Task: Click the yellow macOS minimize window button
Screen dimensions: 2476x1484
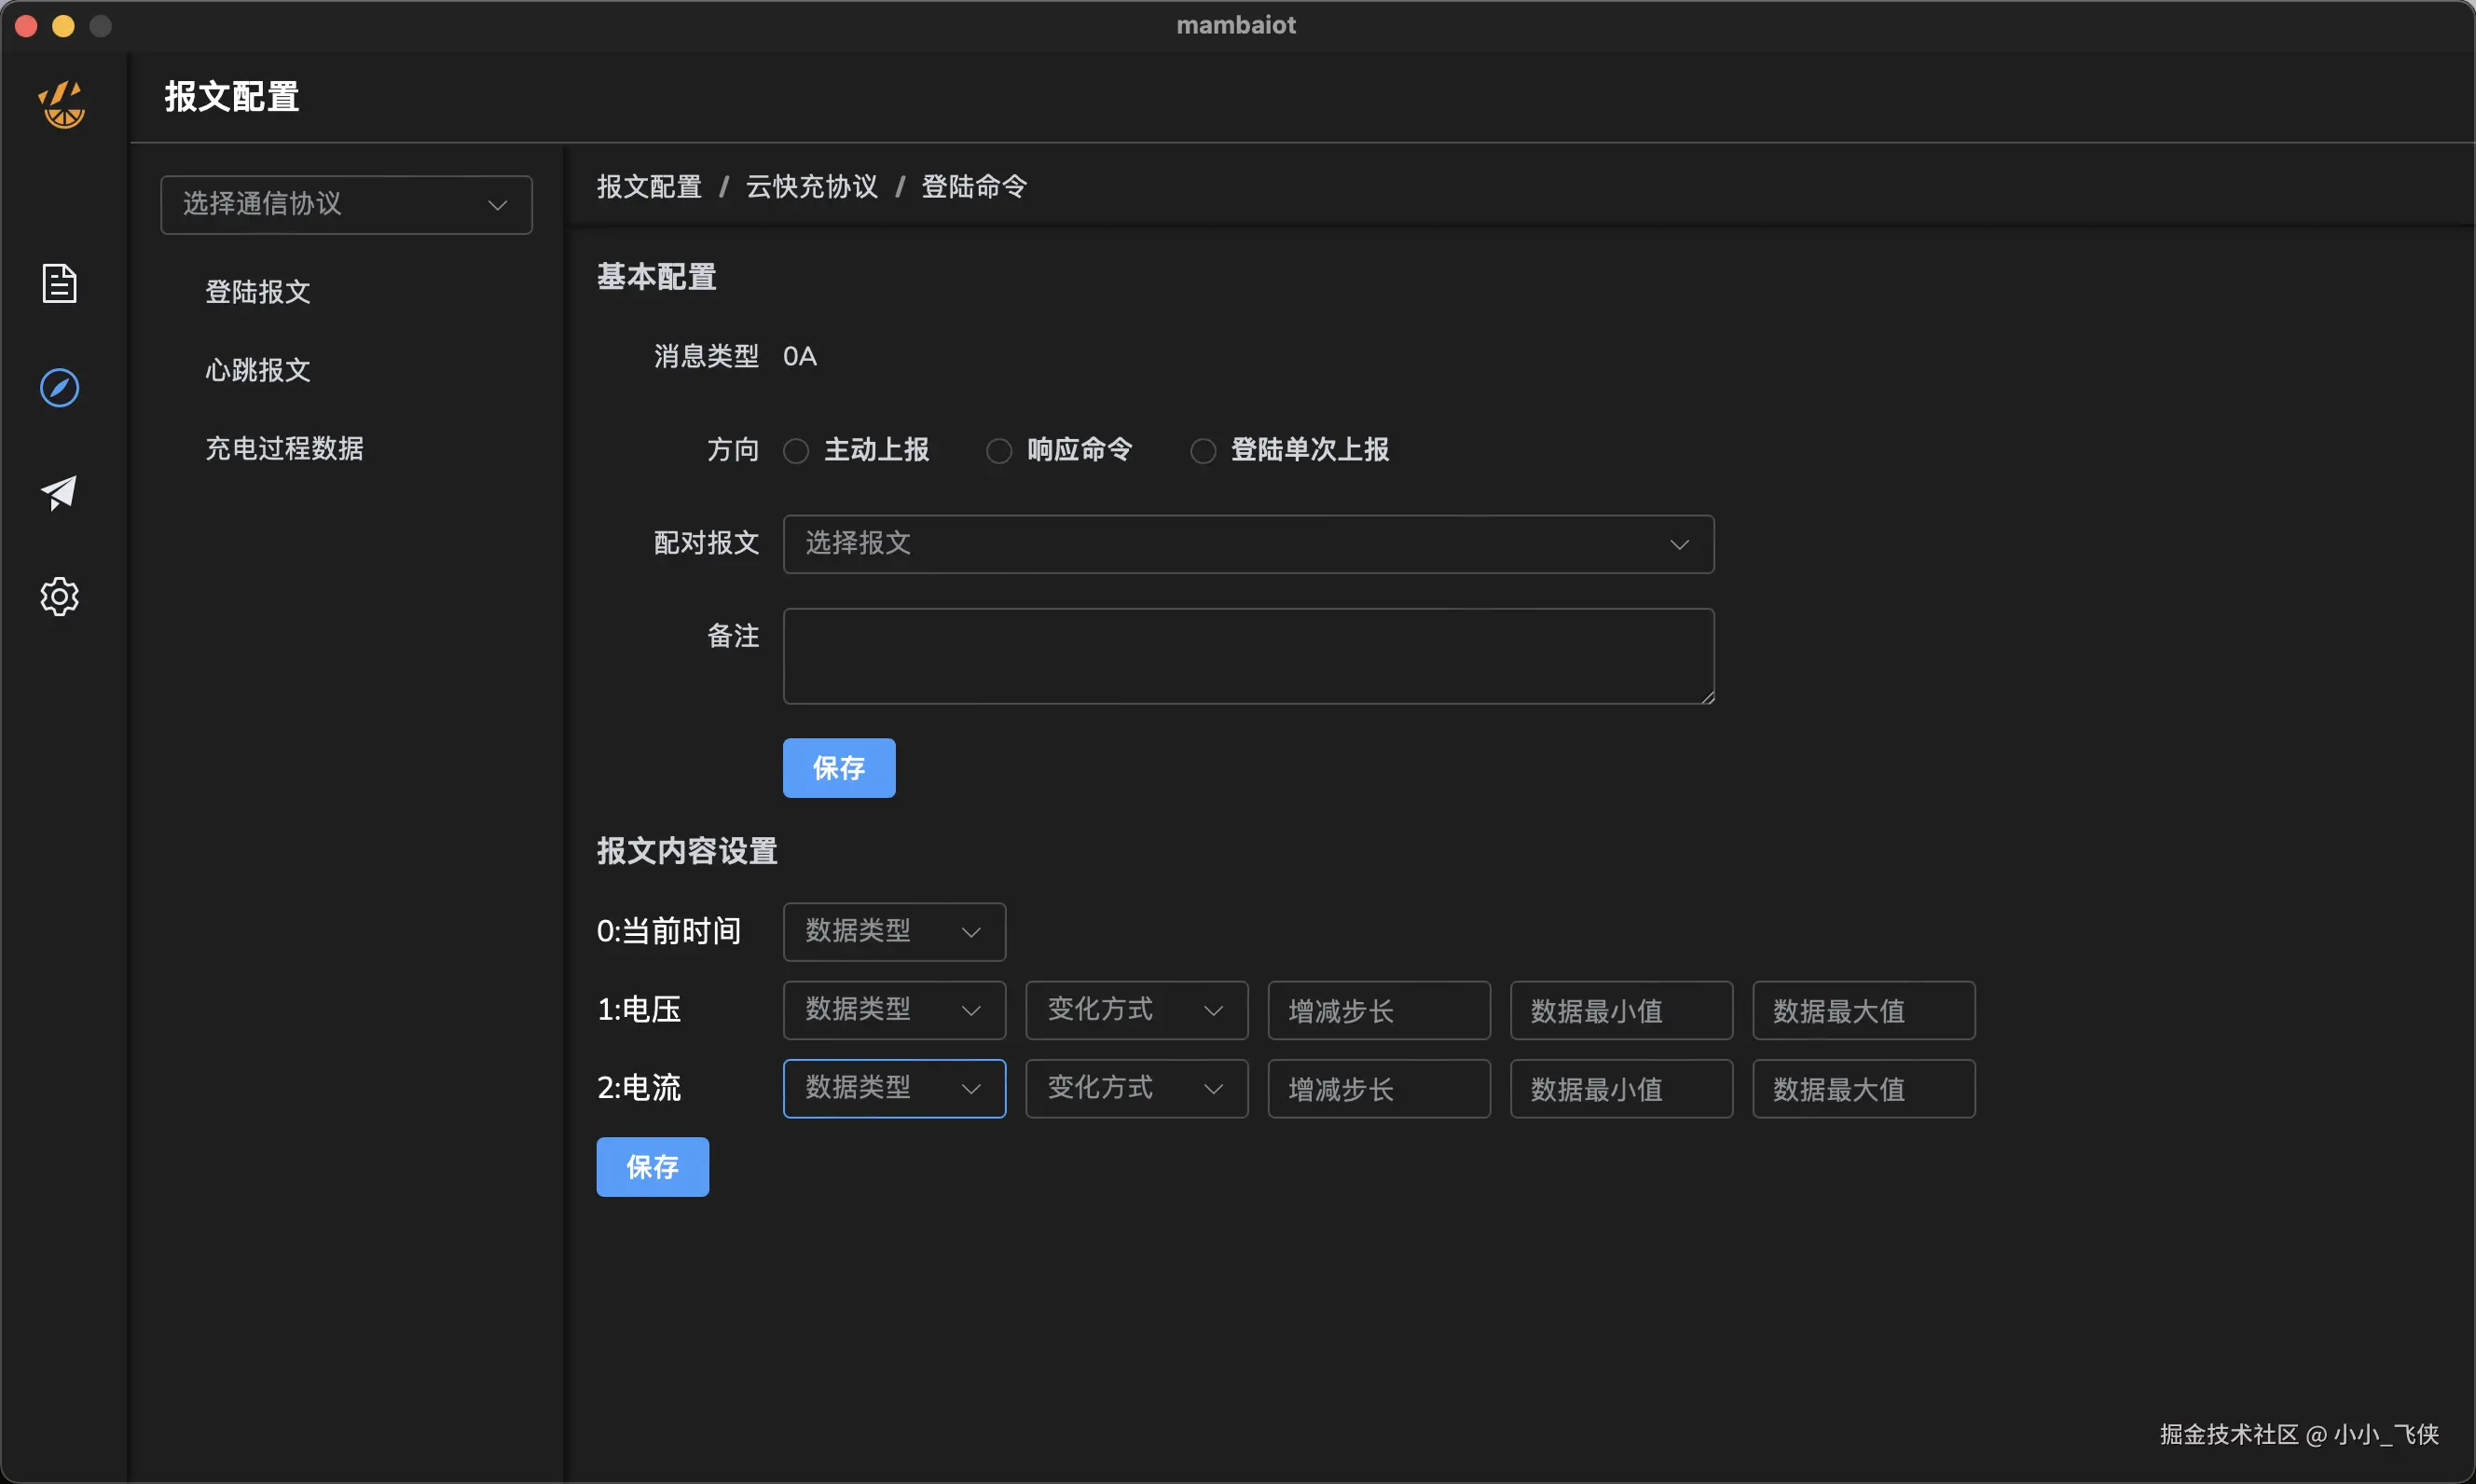Action: click(x=63, y=26)
